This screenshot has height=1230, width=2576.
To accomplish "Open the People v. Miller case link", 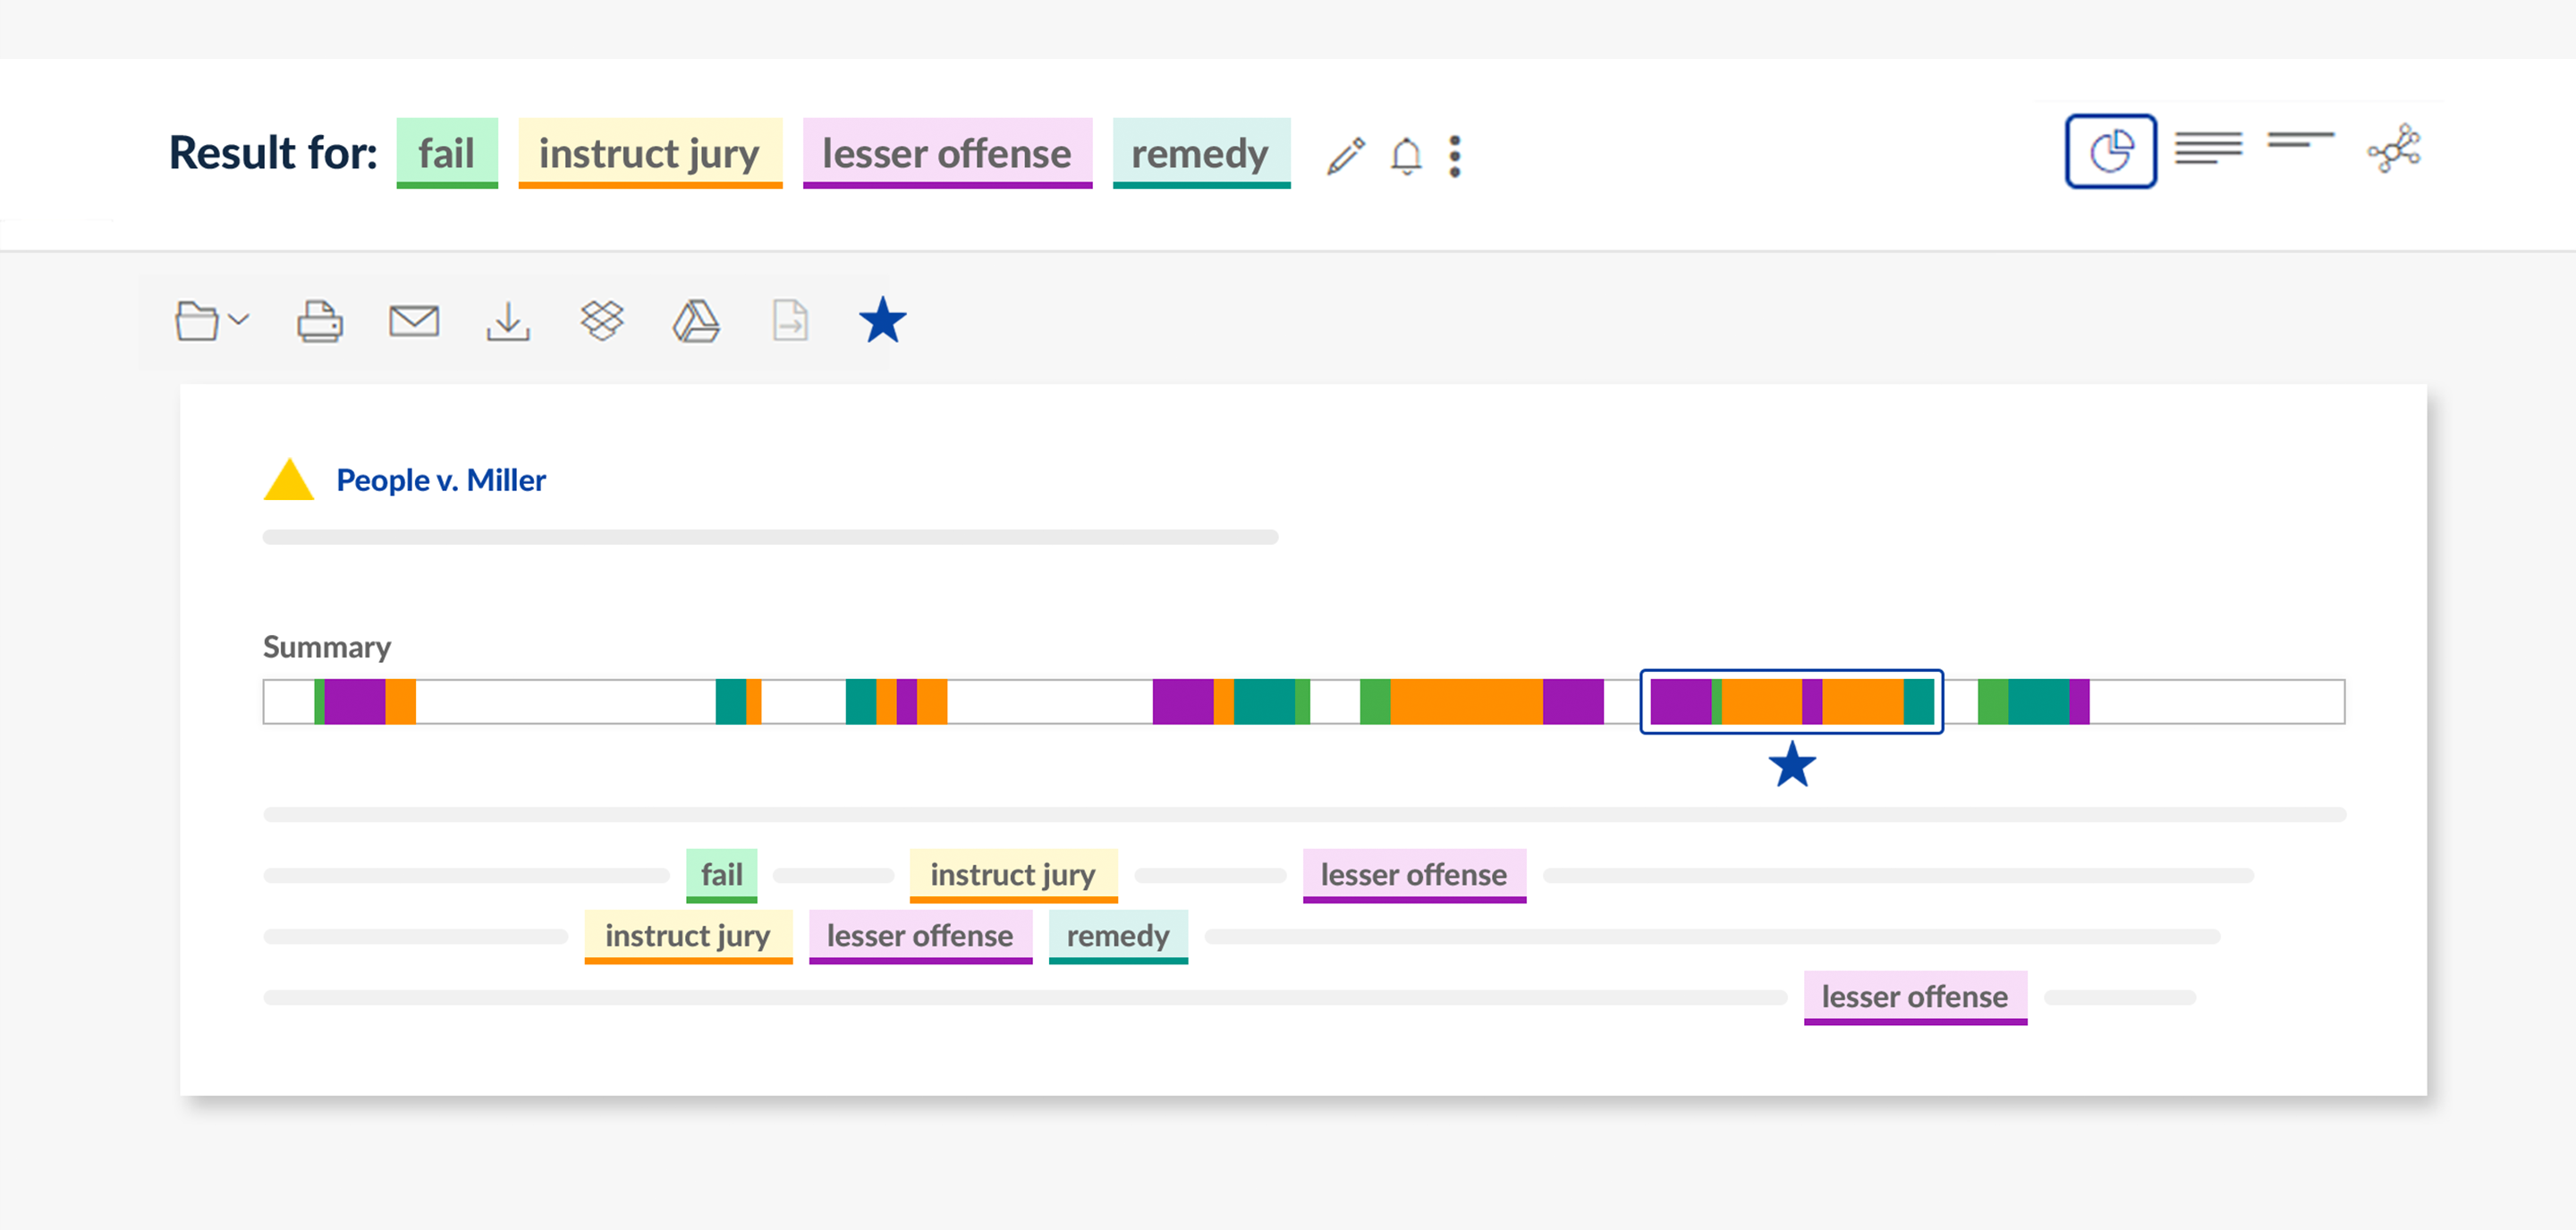I will click(441, 480).
